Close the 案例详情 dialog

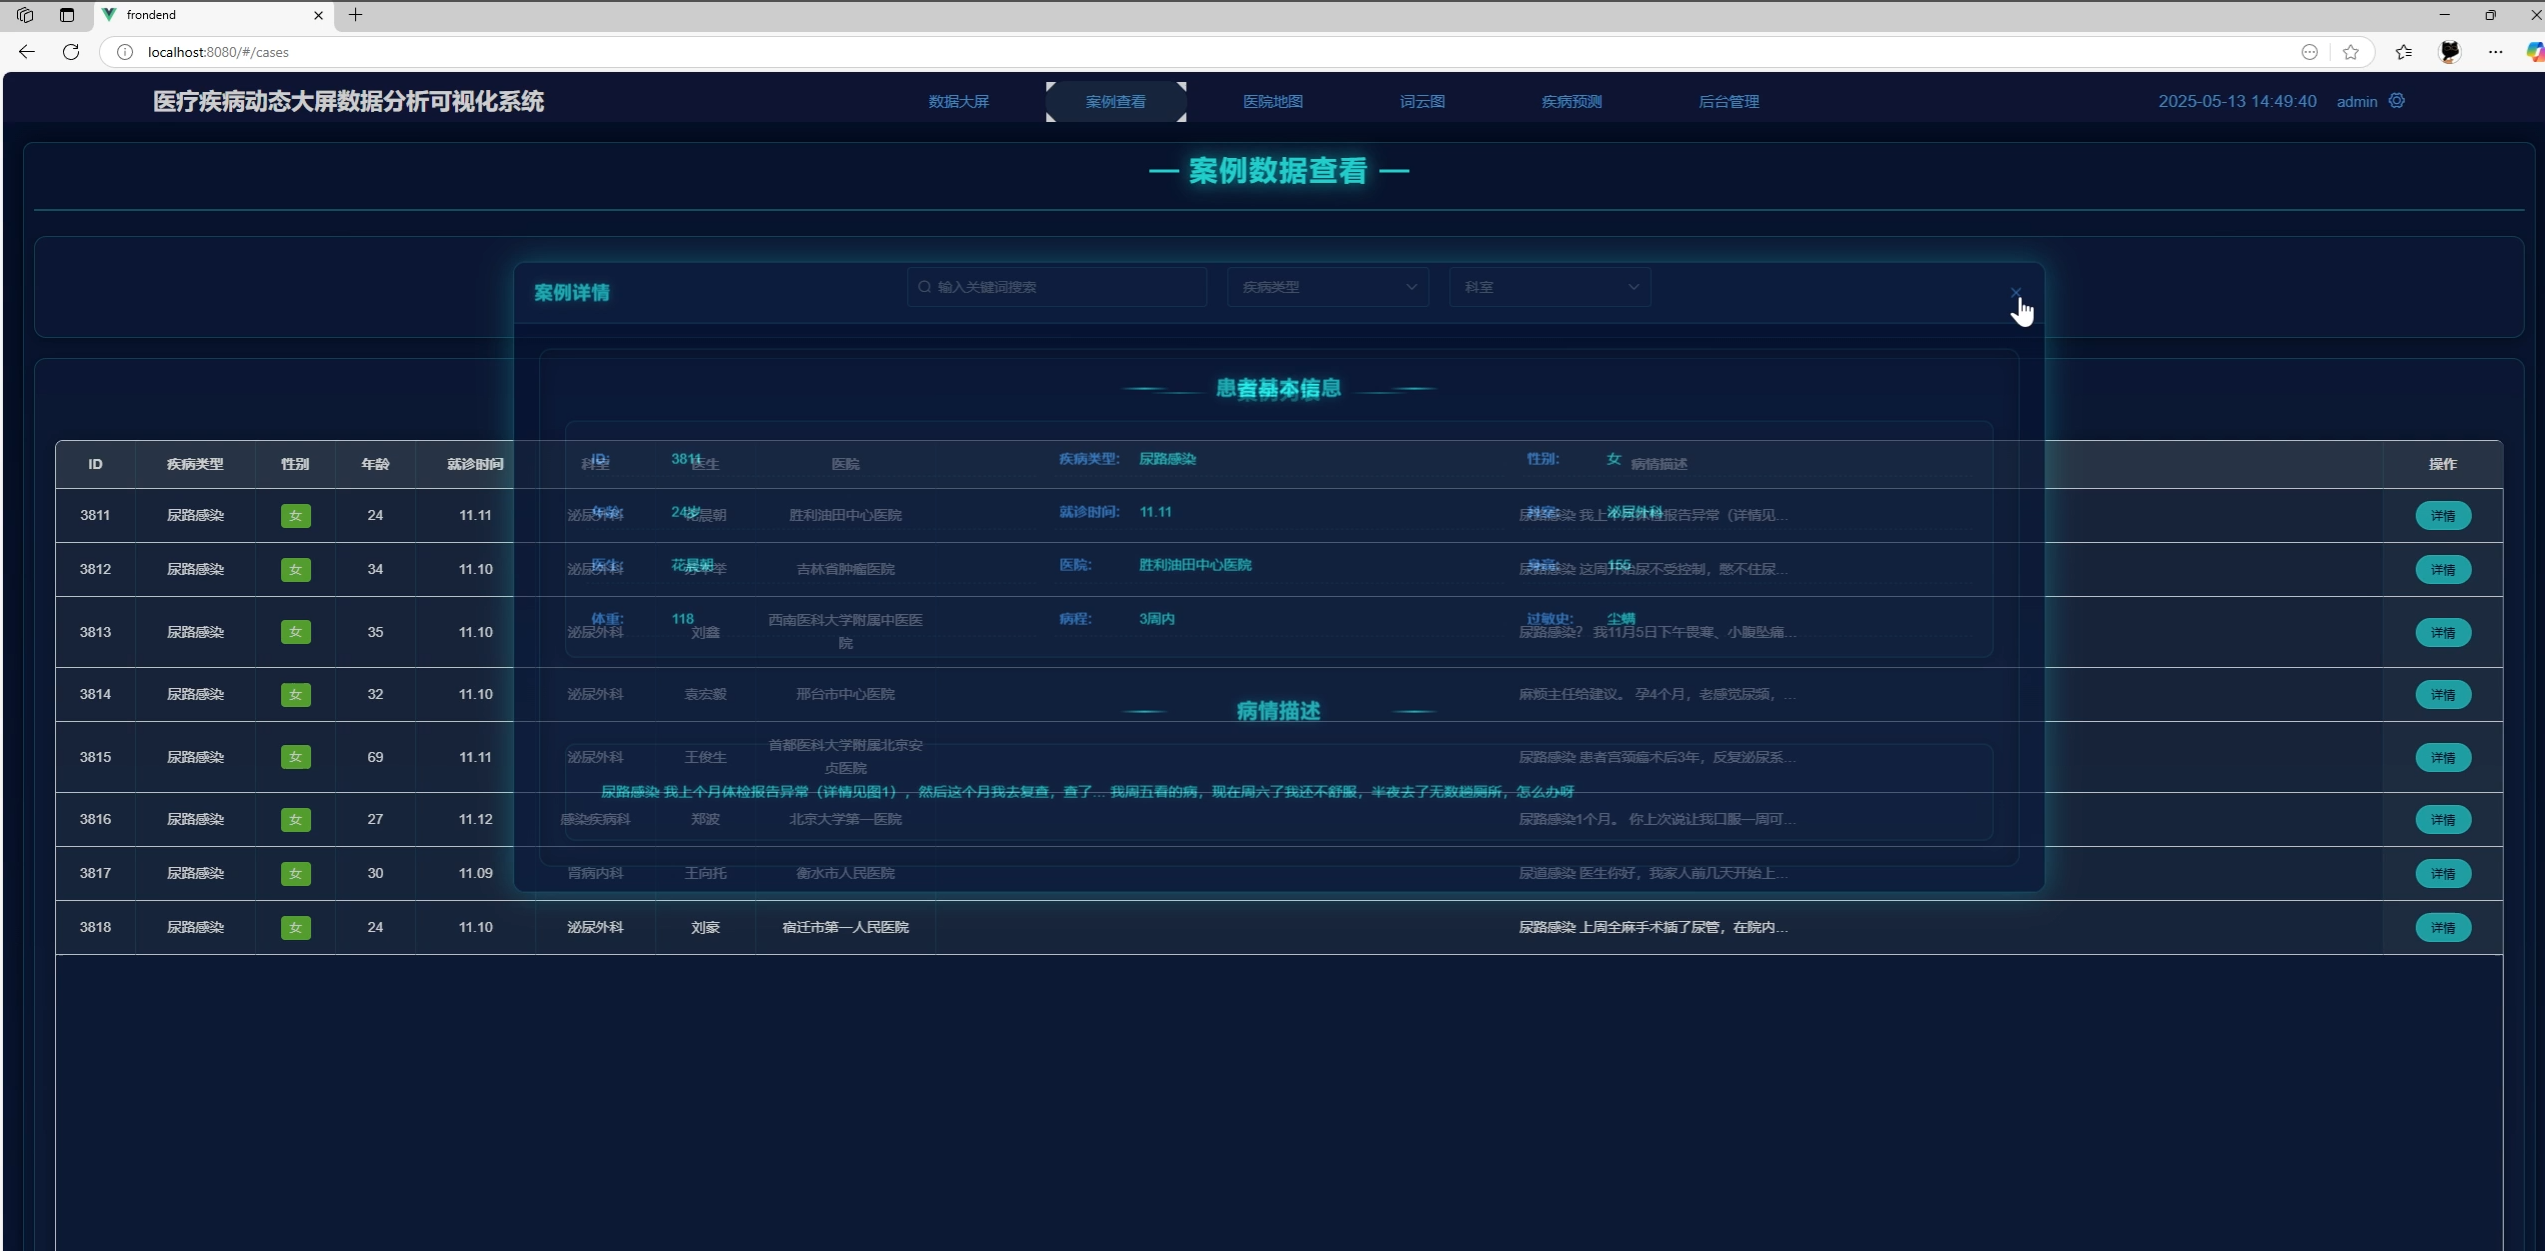(2015, 293)
